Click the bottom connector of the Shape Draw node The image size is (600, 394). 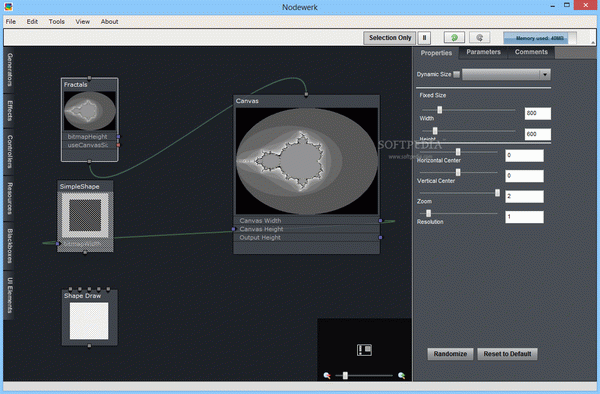[89, 346]
